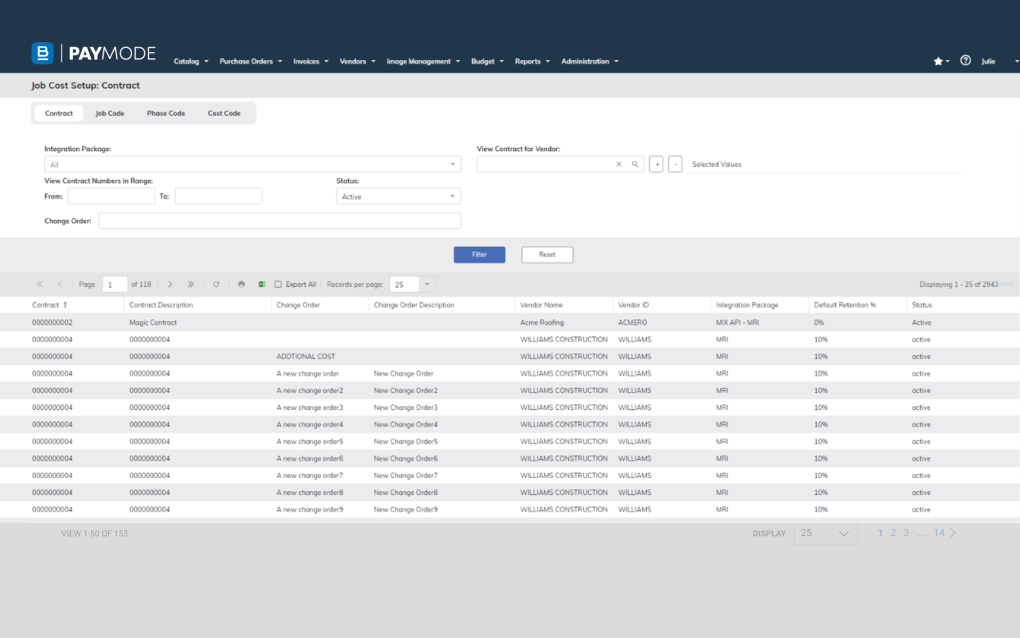
Task: Expand the Integration Package dropdown
Action: (x=453, y=164)
